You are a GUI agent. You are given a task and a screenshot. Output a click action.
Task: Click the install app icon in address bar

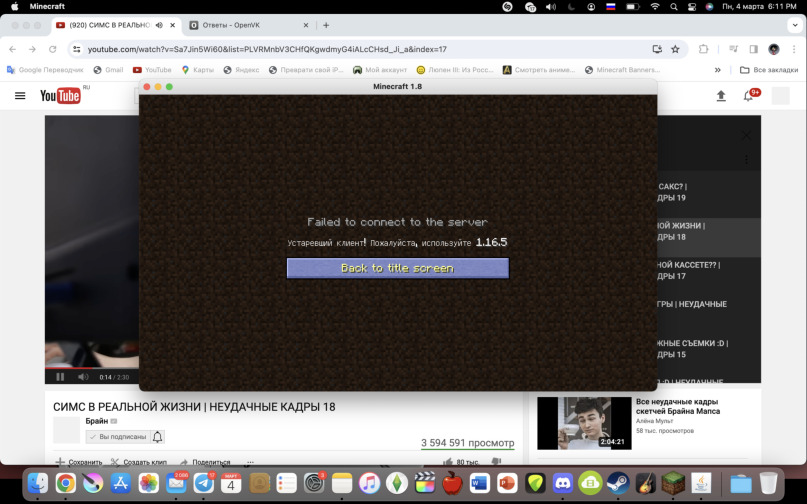coord(657,49)
